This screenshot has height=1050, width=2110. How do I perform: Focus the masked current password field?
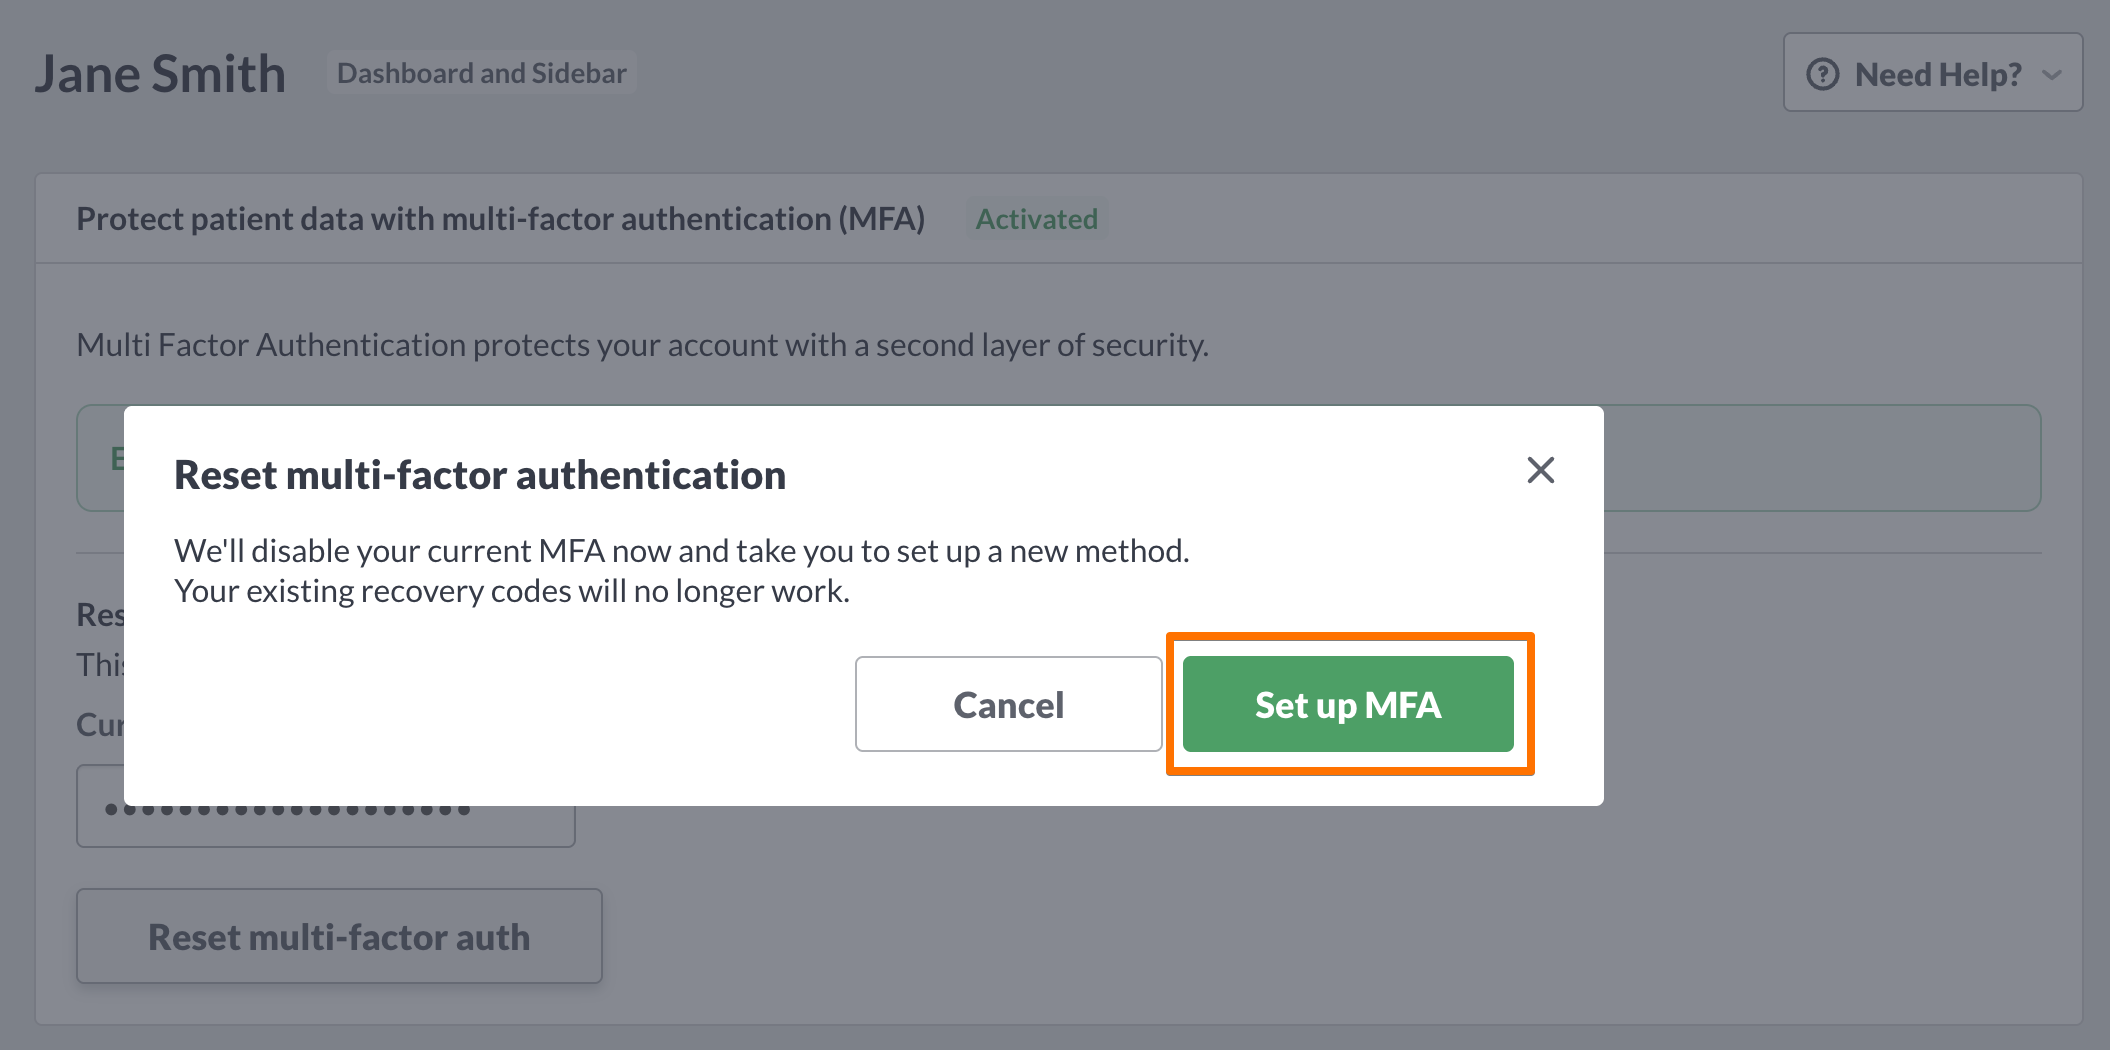pos(326,806)
